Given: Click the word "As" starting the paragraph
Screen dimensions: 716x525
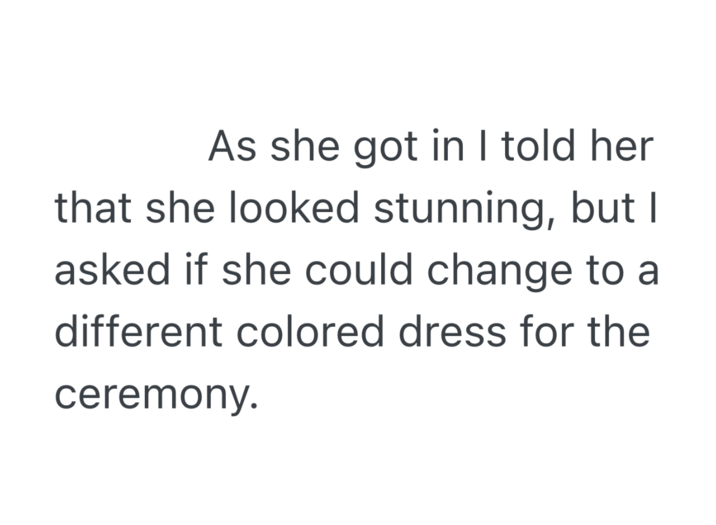Looking at the screenshot, I should [x=230, y=151].
